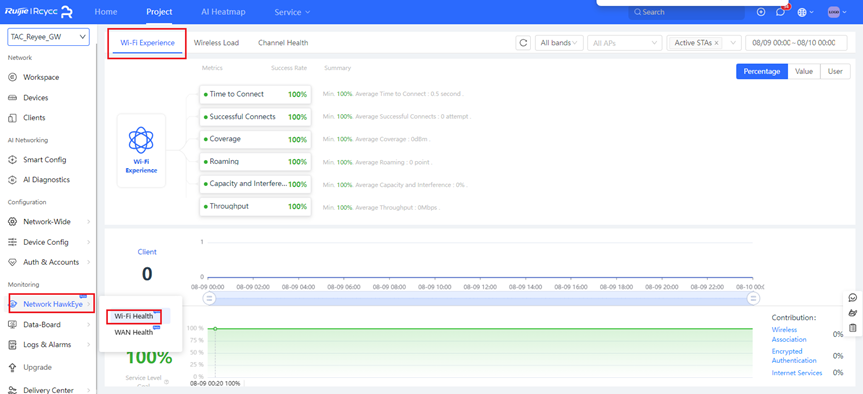Click the Data-Board monitor icon

pyautogui.click(x=13, y=325)
